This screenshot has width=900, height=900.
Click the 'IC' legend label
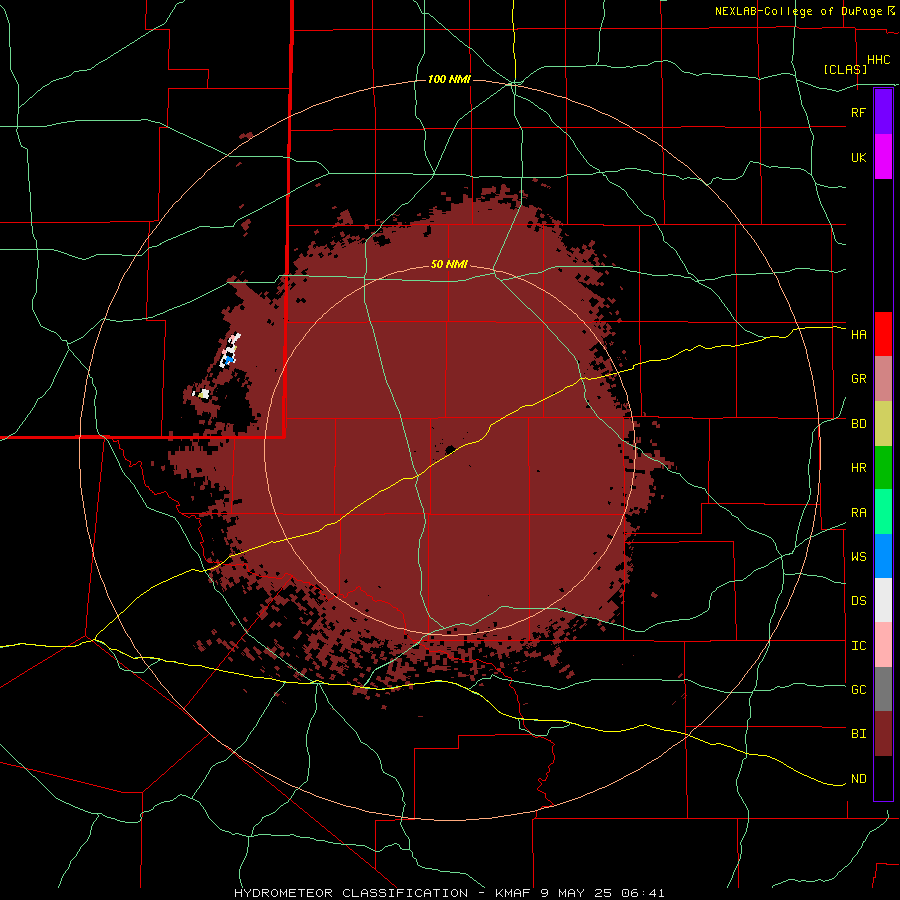coord(858,646)
